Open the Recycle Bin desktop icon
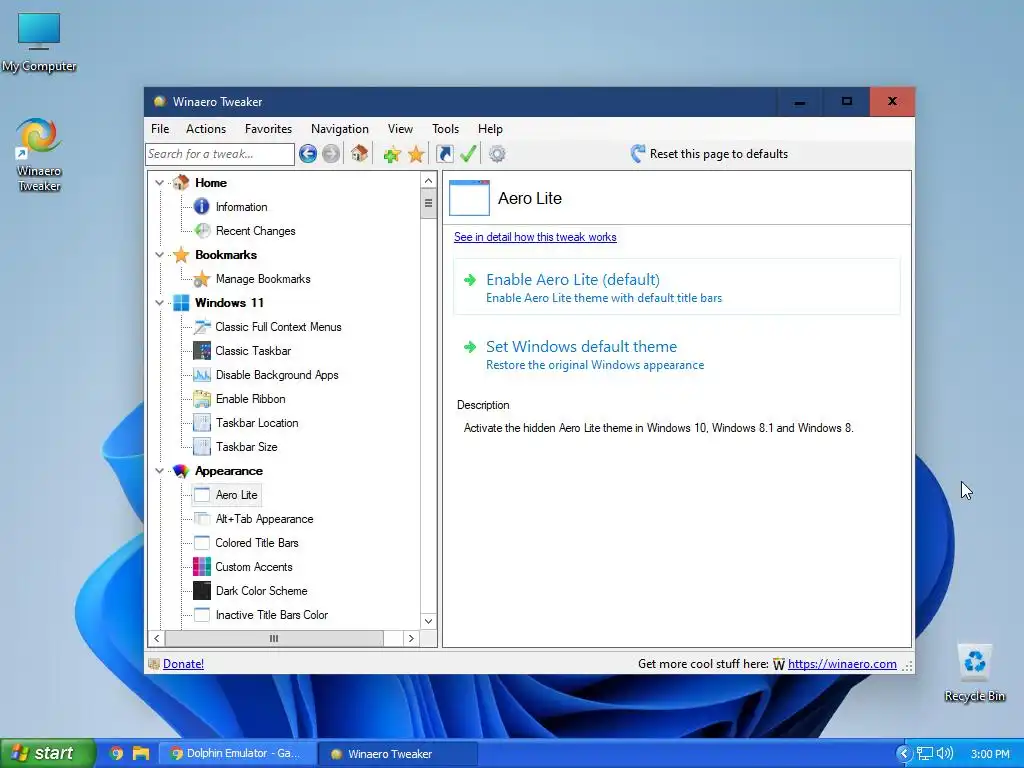This screenshot has width=1024, height=768. point(974,662)
